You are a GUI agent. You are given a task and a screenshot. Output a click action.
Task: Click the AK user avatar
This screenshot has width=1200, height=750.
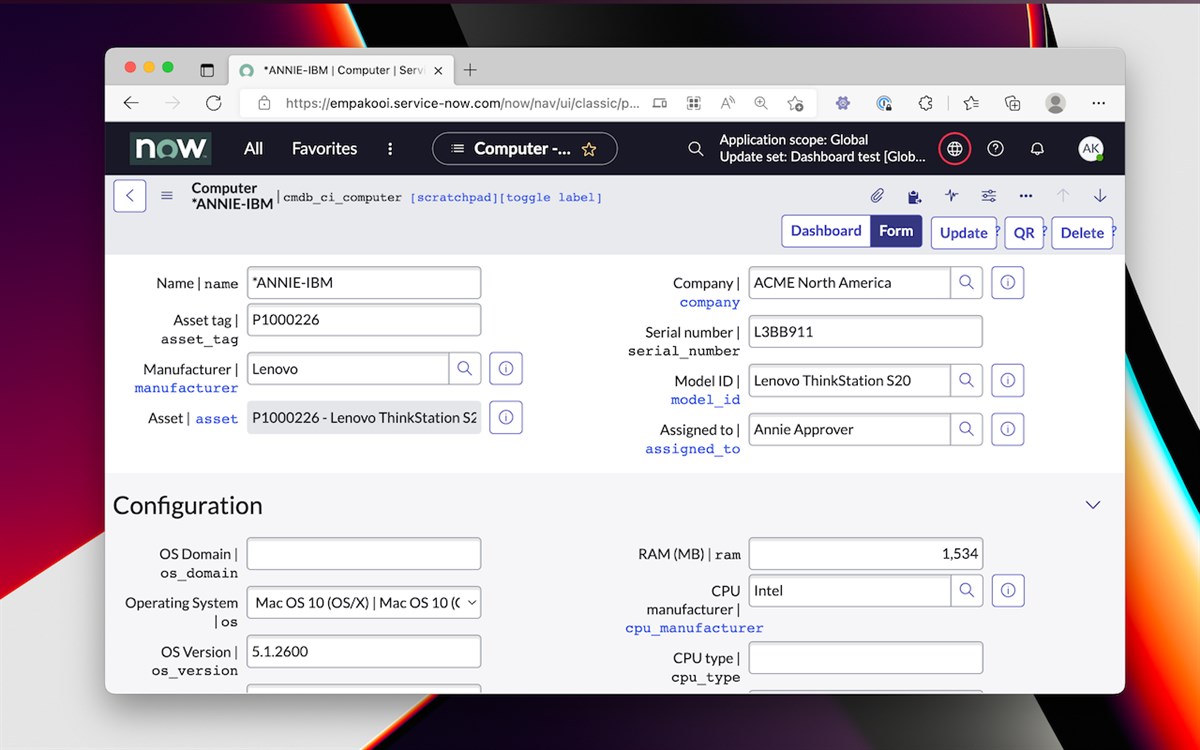(1091, 148)
